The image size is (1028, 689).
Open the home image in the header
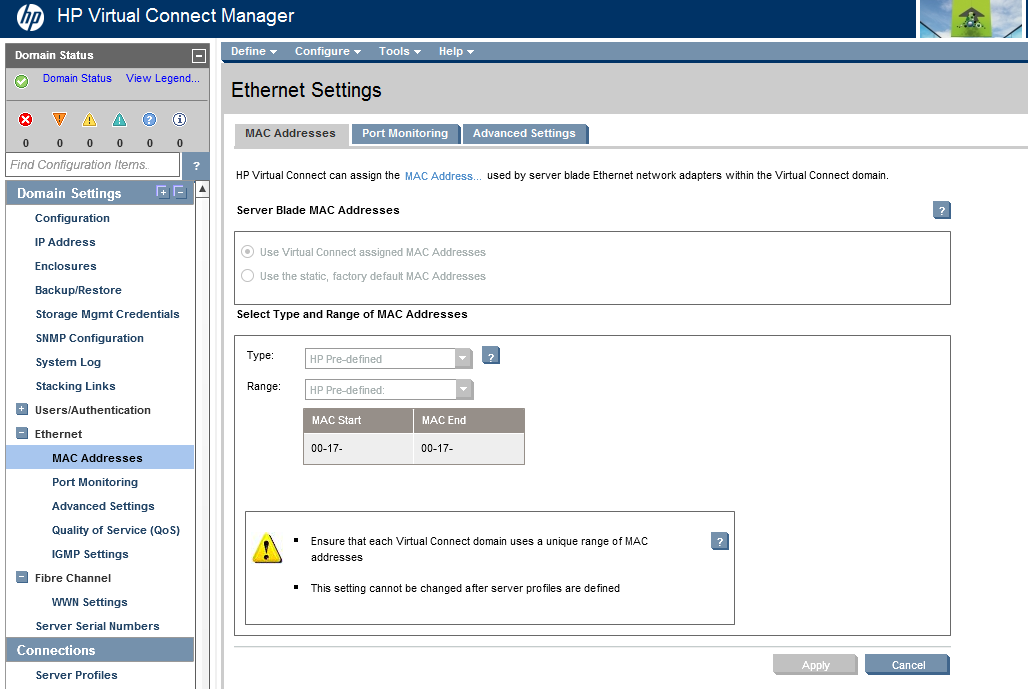[971, 18]
